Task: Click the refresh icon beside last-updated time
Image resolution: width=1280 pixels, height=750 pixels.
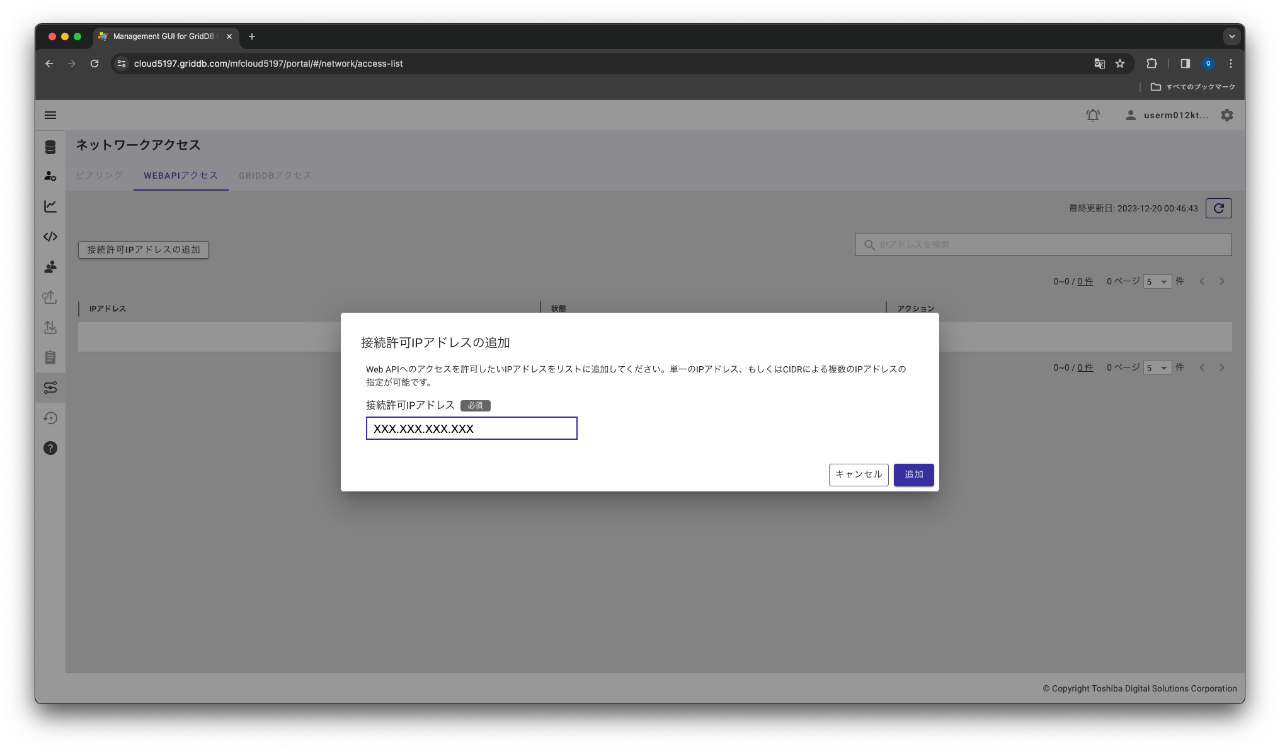Action: click(1218, 208)
